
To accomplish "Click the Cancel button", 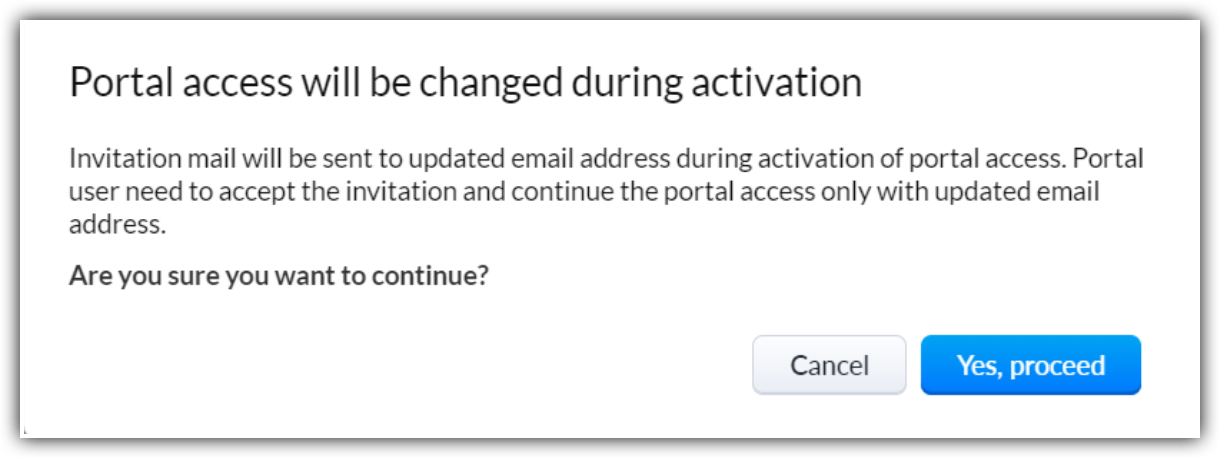I will 829,365.
